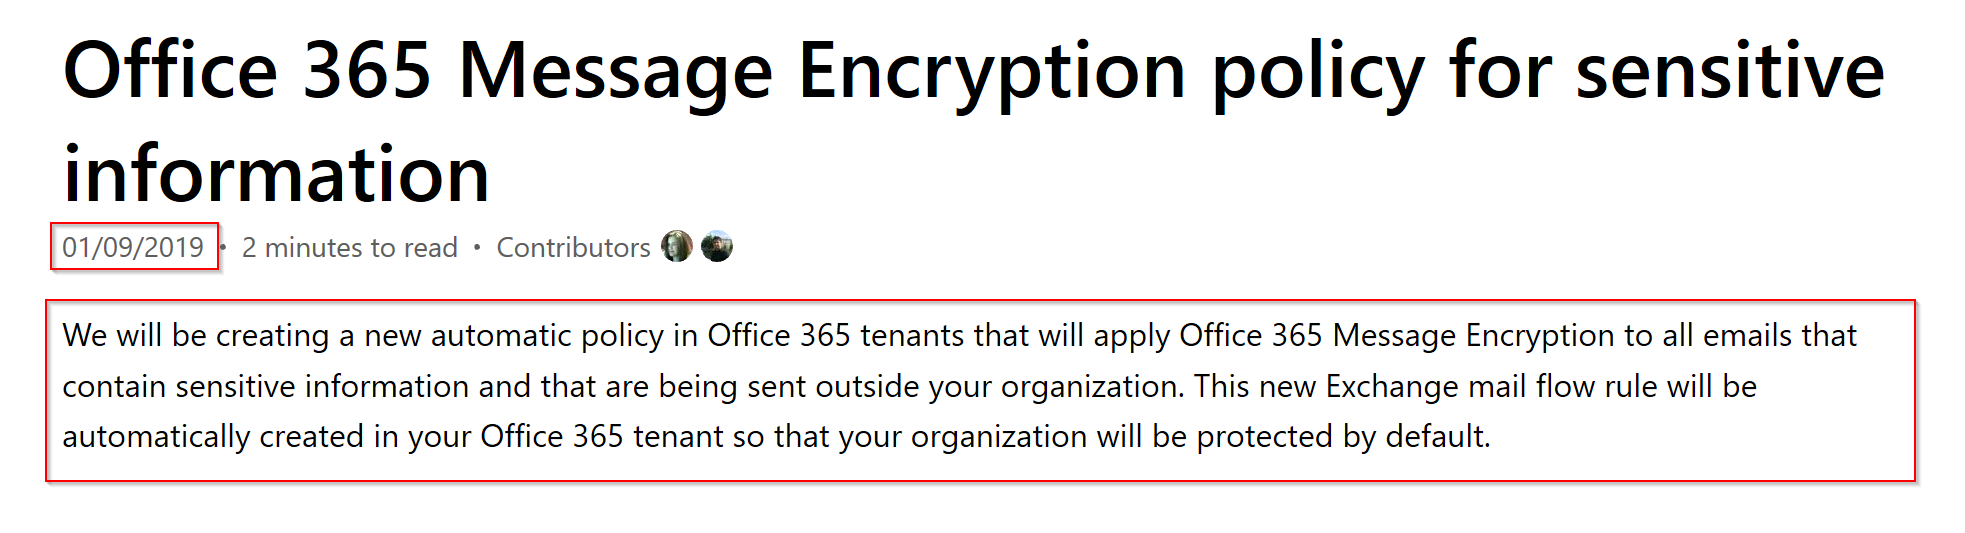Click the bullet separator after the date
The height and width of the screenshot is (533, 1965).
coord(223,247)
